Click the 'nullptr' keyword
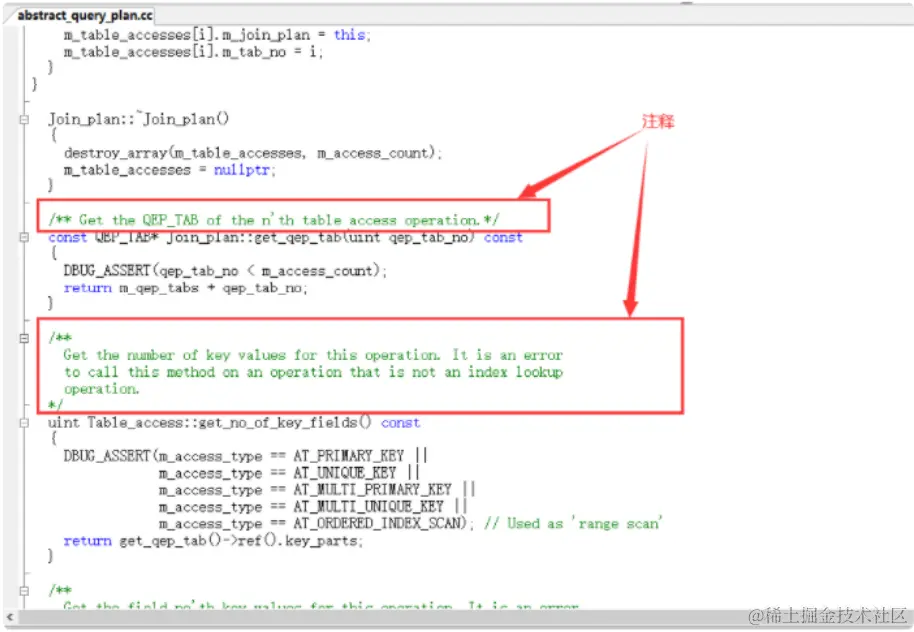Viewport: 914px width, 632px height. [x=244, y=170]
